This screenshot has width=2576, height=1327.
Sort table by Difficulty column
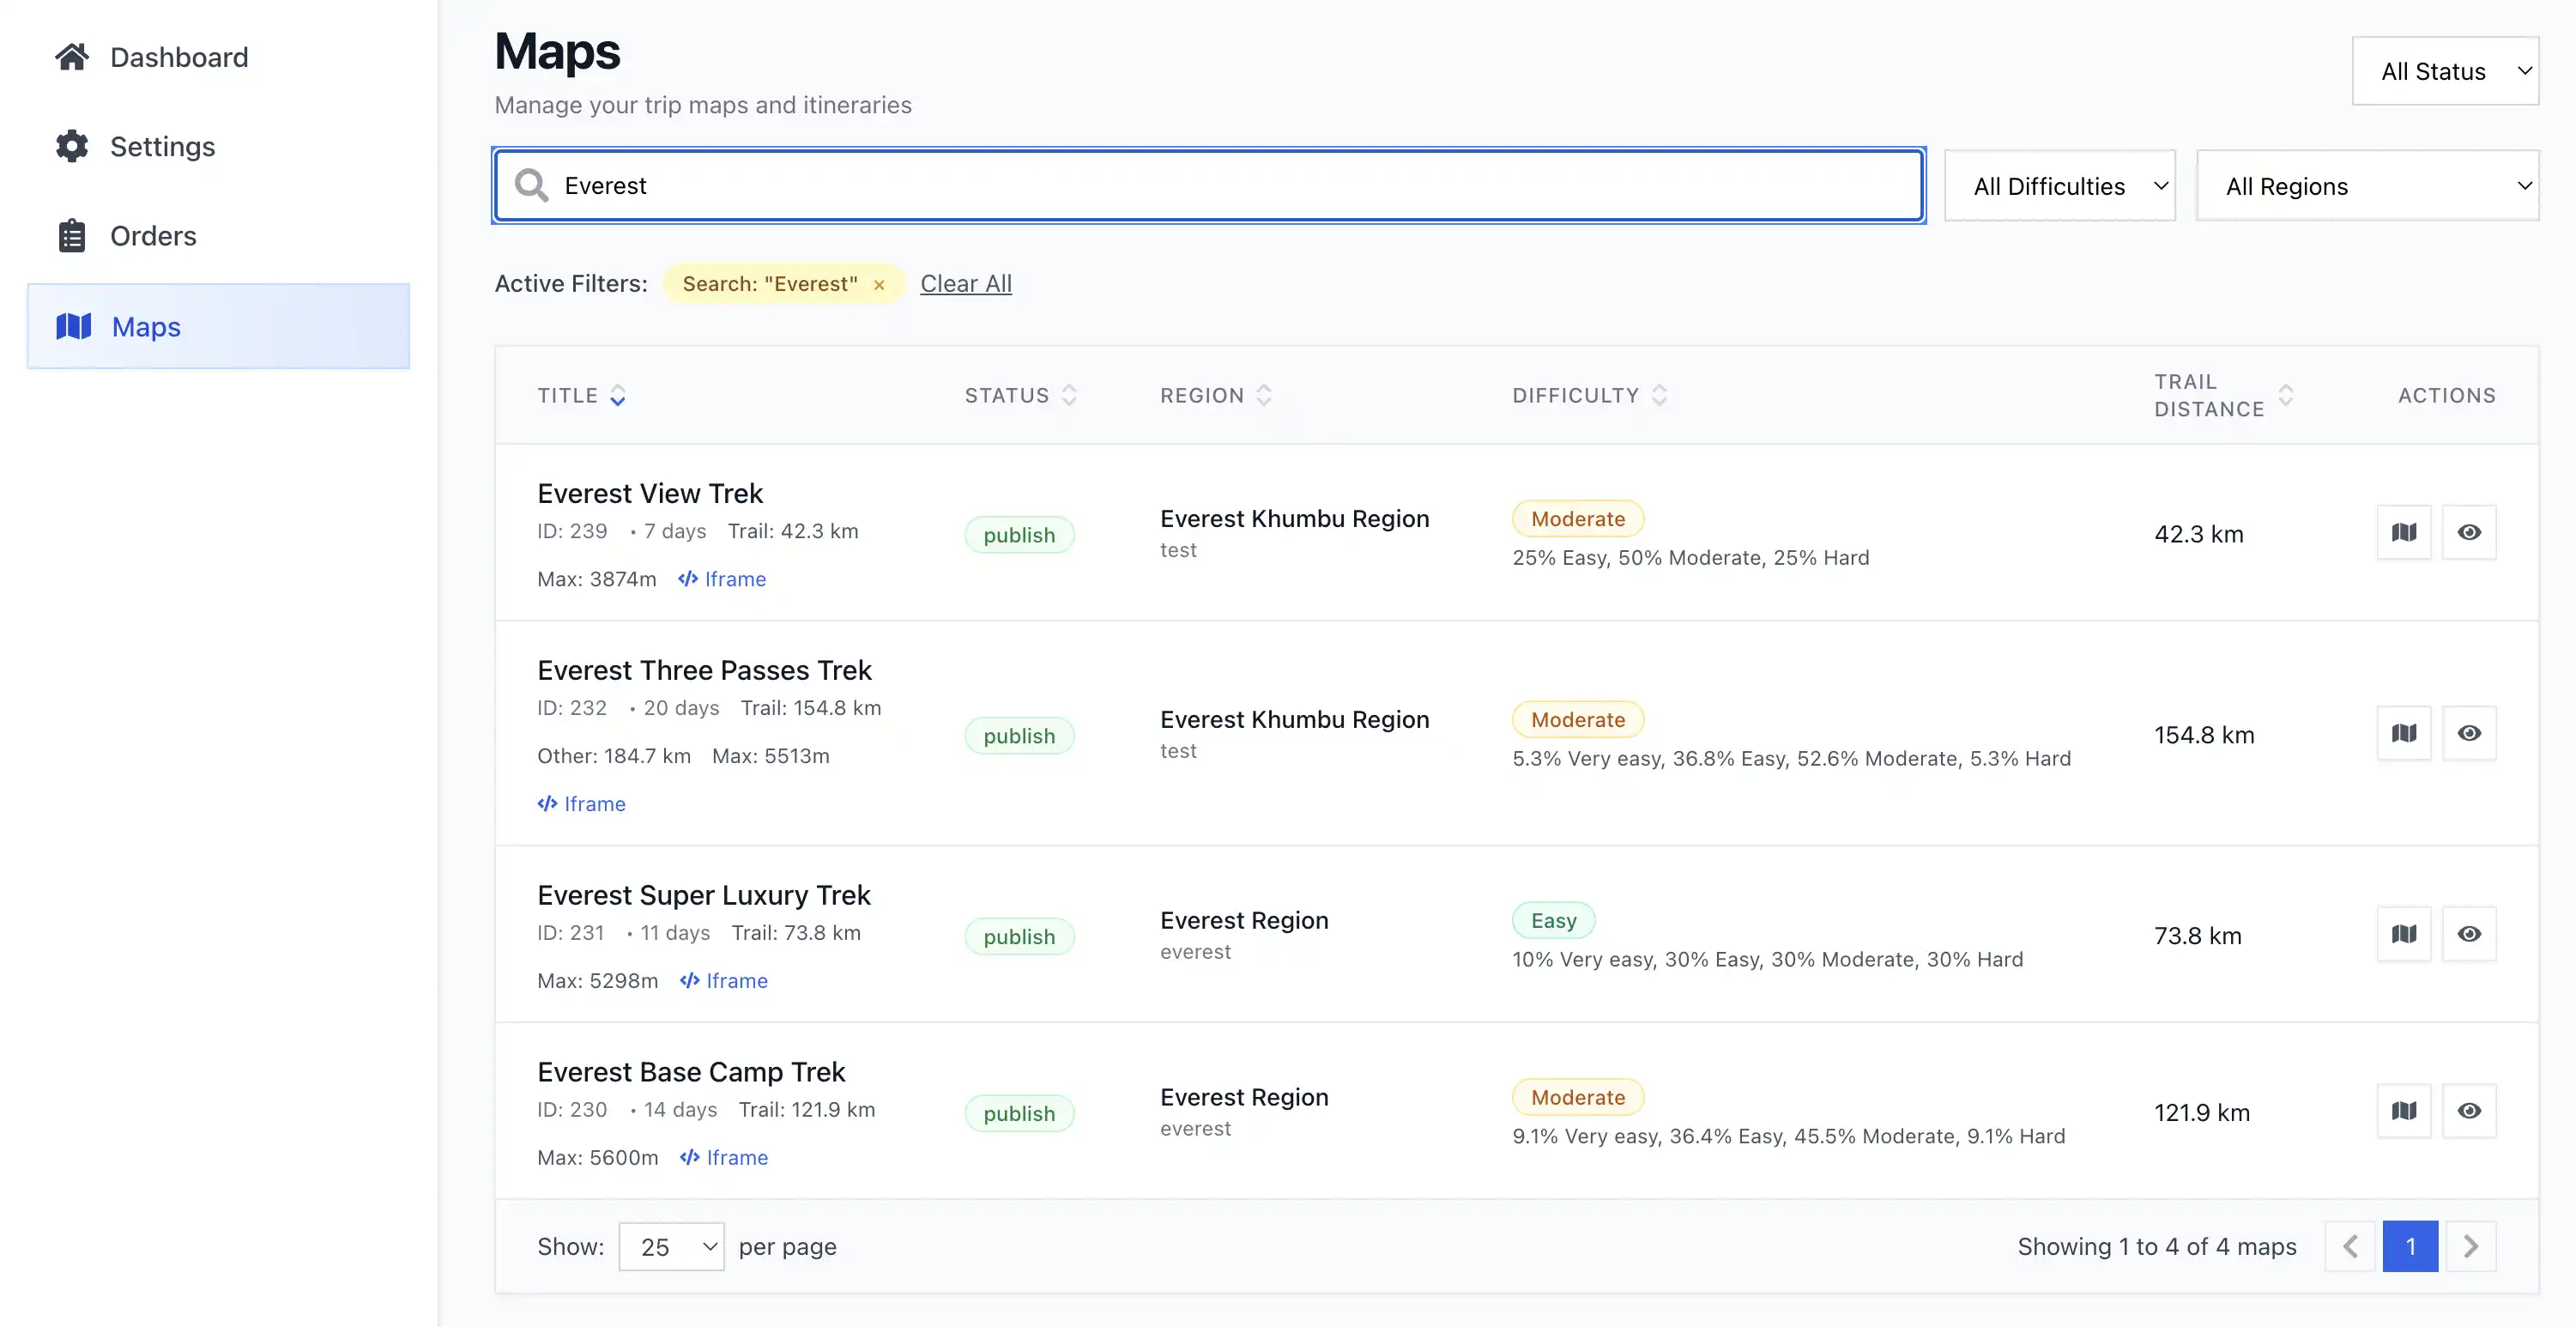tap(1659, 395)
